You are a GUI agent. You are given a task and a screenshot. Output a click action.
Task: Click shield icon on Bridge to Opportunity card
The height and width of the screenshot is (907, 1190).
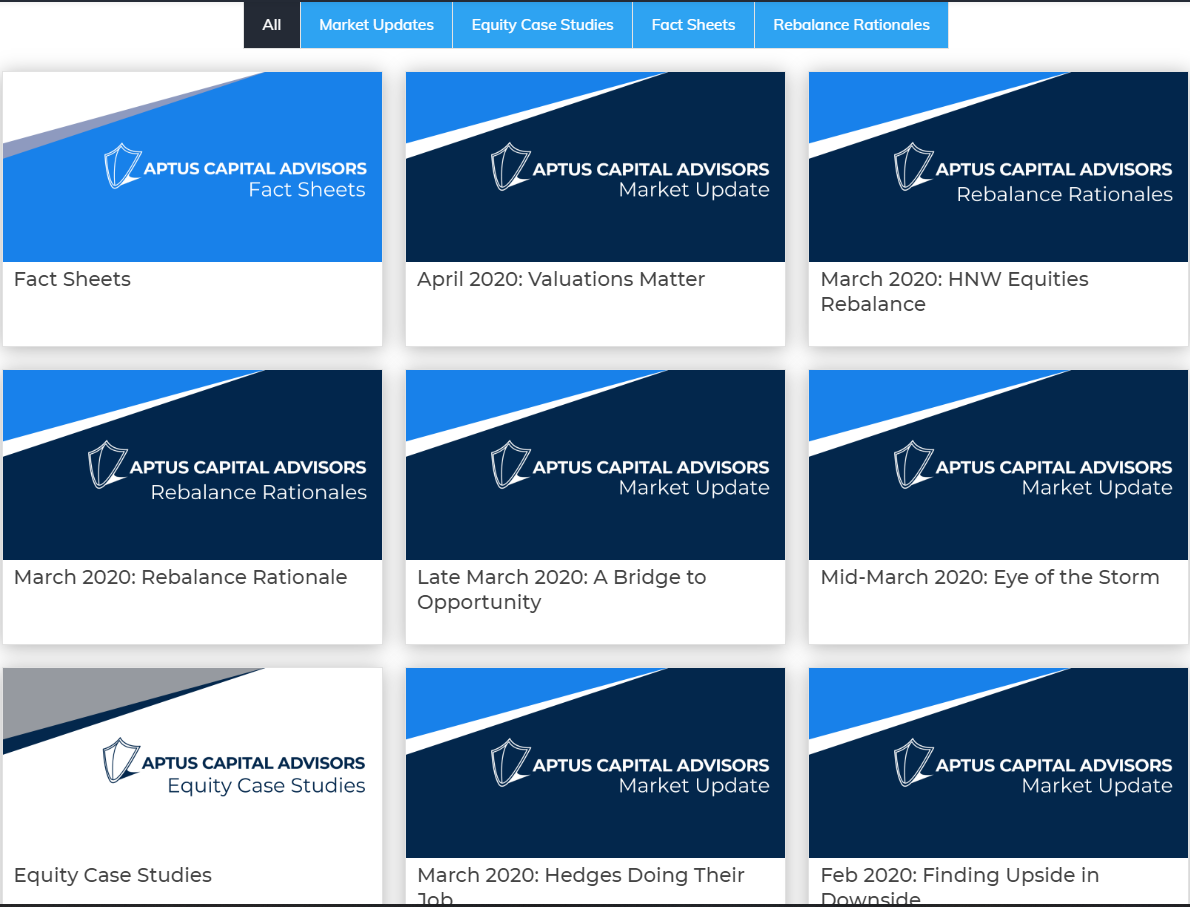point(510,465)
